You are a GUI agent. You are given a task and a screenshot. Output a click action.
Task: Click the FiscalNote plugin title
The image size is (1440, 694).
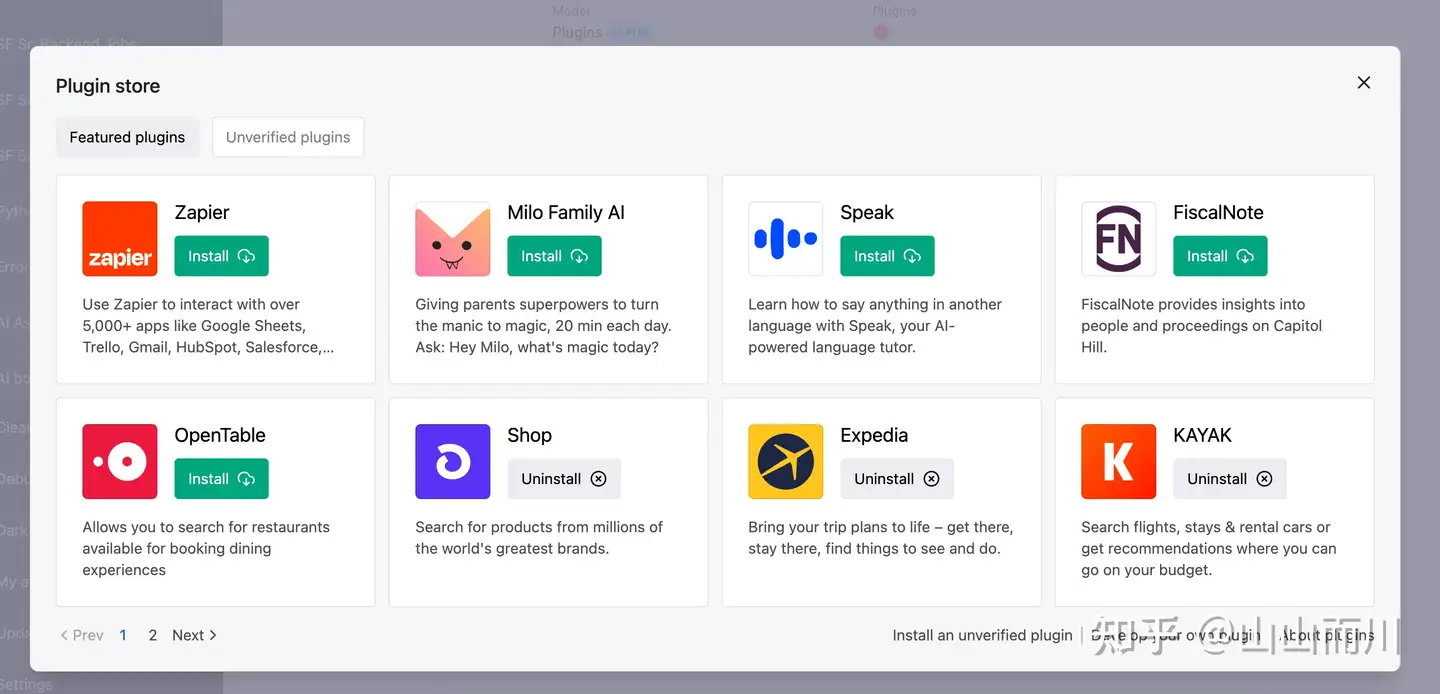point(1218,212)
